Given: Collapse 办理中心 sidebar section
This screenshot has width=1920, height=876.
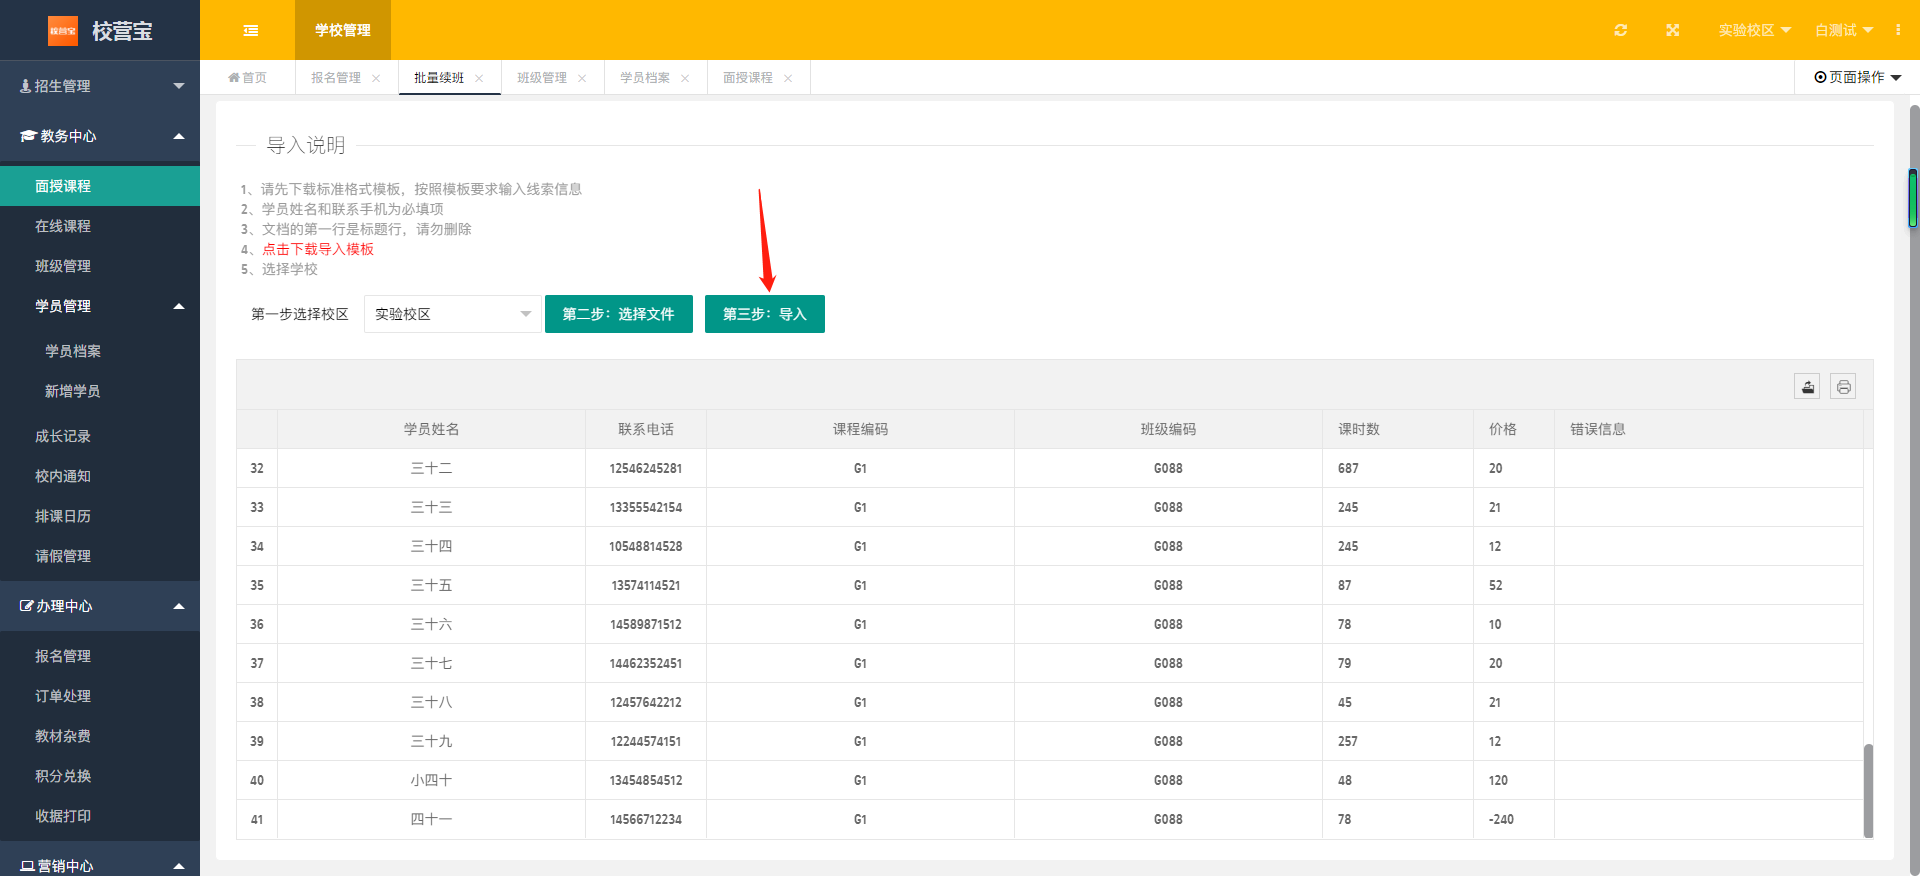Looking at the screenshot, I should 100,606.
